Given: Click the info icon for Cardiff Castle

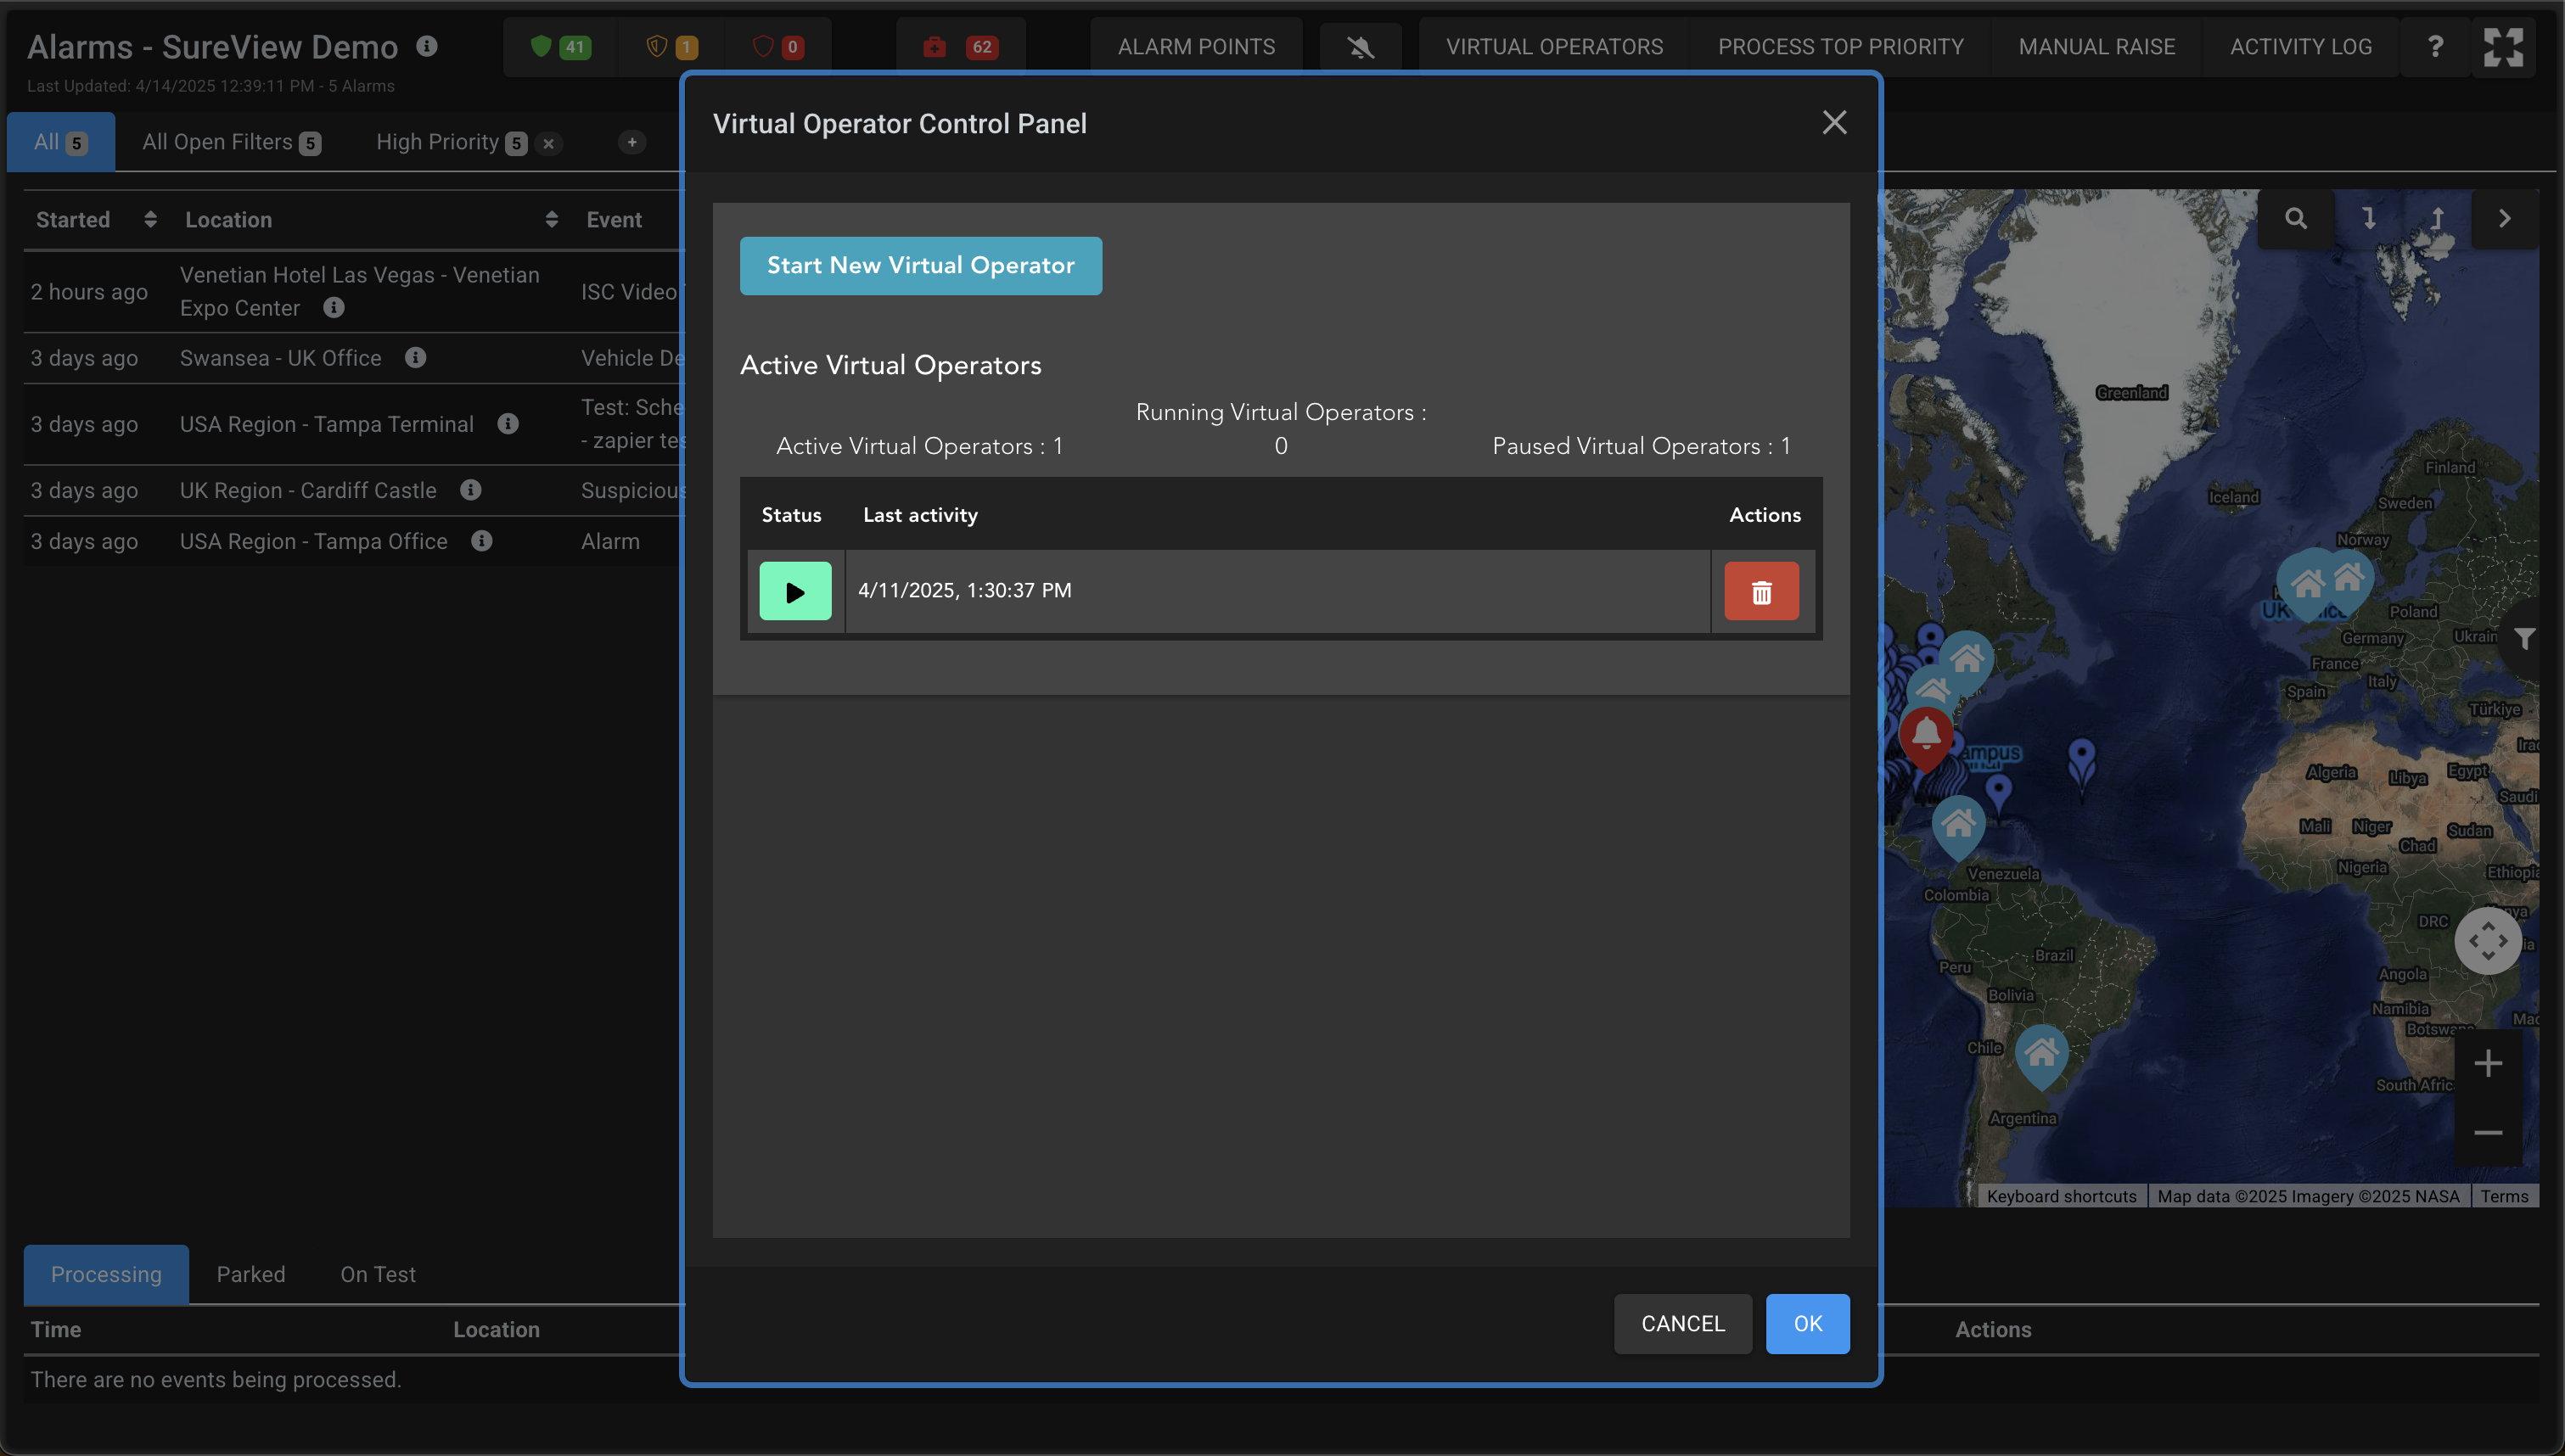Looking at the screenshot, I should tap(471, 490).
